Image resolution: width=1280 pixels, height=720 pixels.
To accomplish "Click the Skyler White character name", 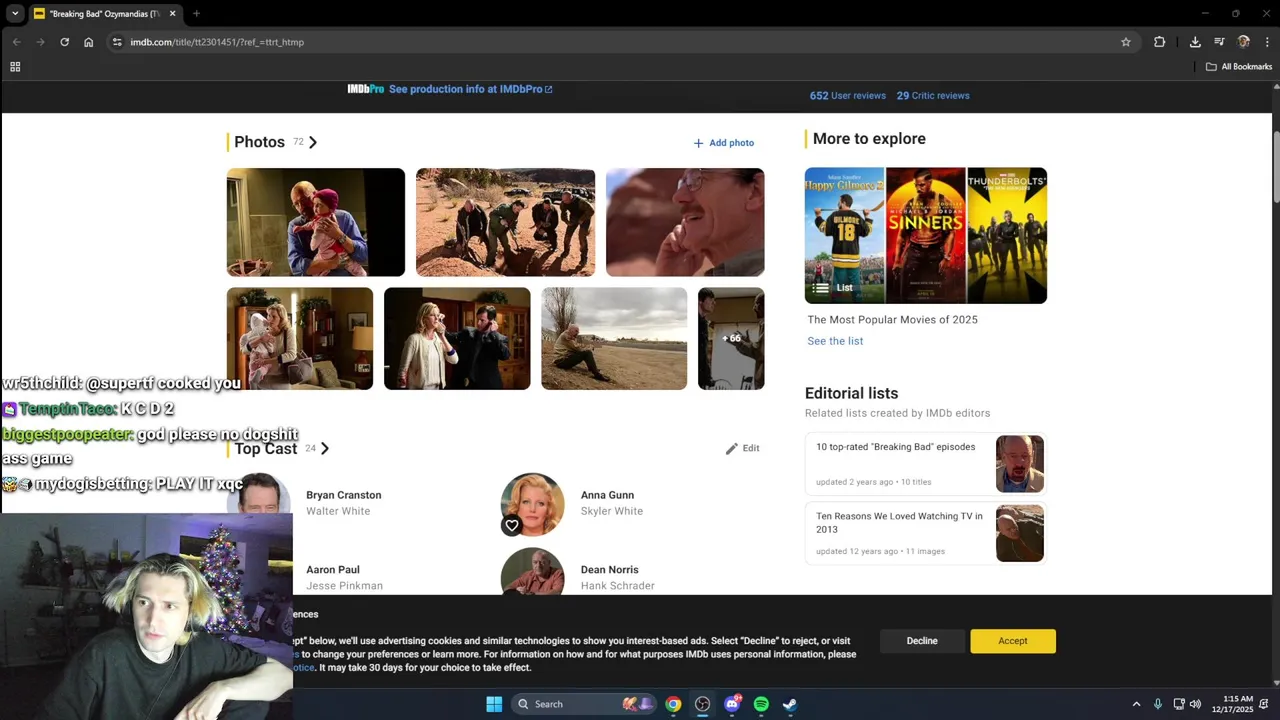I will (x=612, y=511).
